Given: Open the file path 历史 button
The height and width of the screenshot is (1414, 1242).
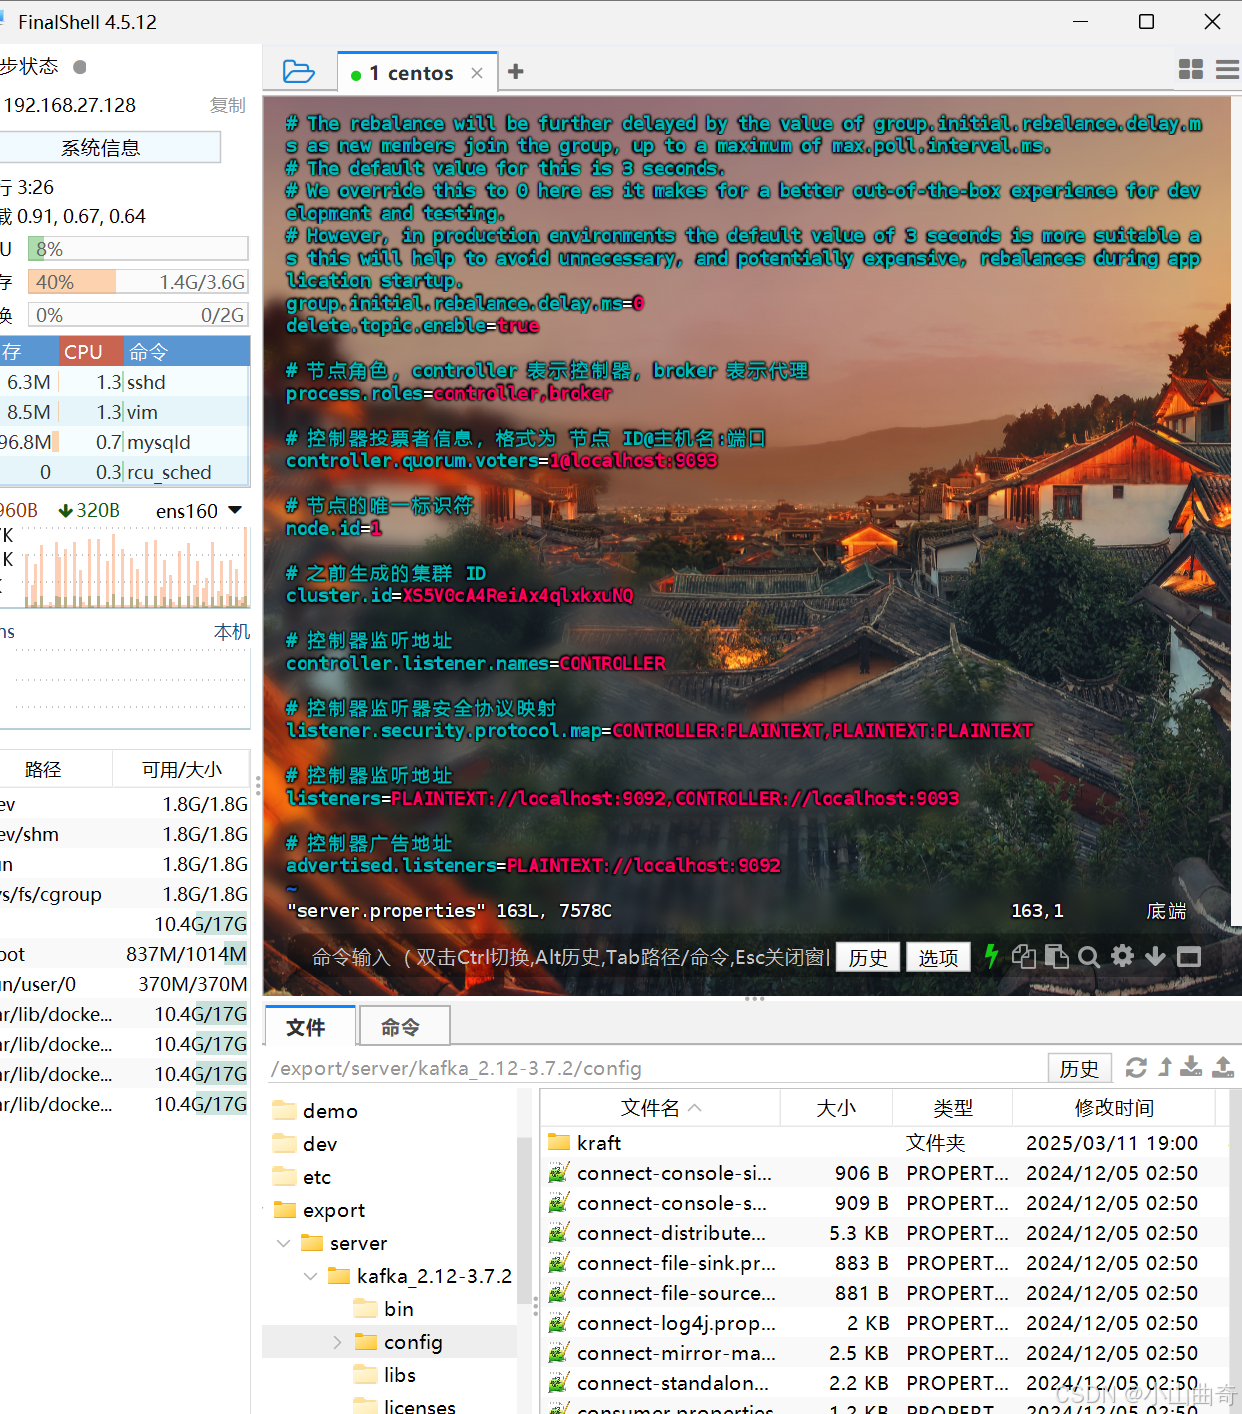Looking at the screenshot, I should (1079, 1068).
